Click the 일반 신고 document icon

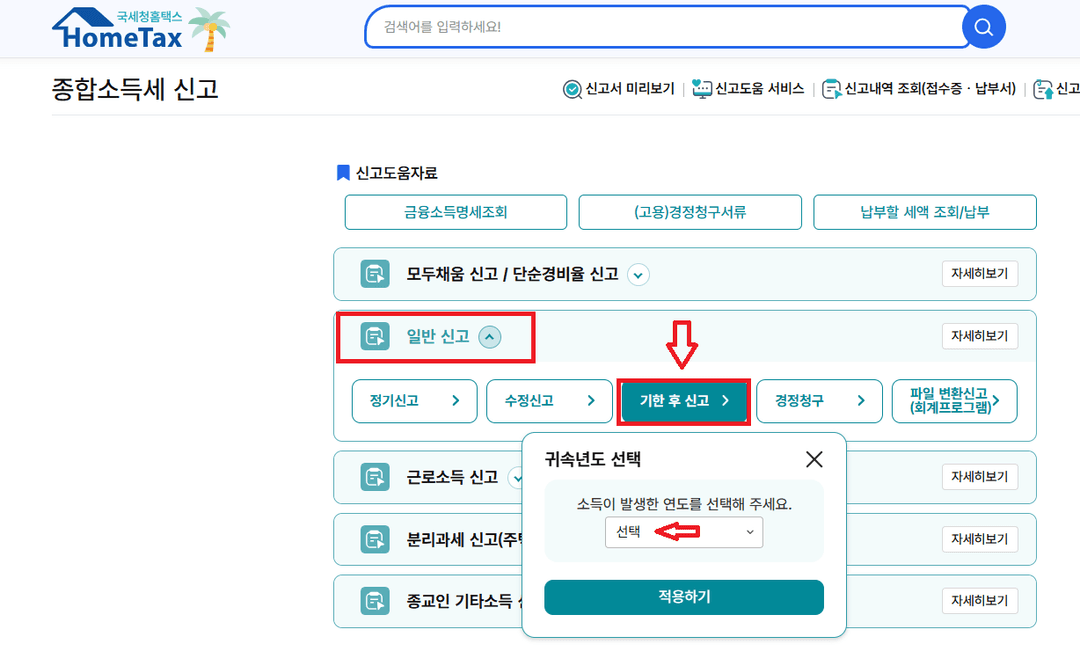pyautogui.click(x=375, y=337)
